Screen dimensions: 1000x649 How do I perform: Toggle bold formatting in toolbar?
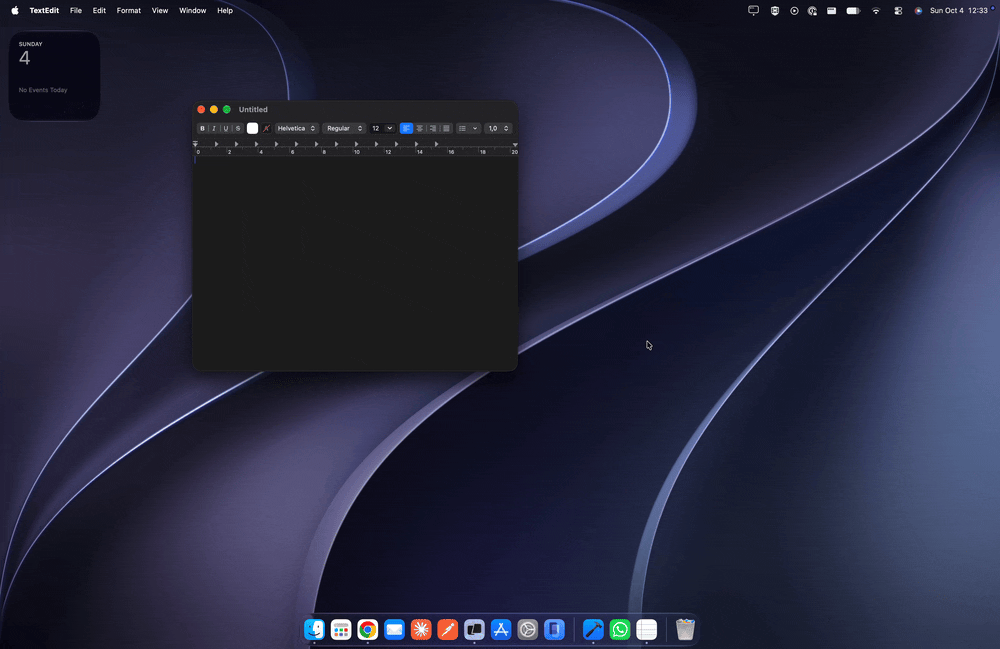point(202,128)
